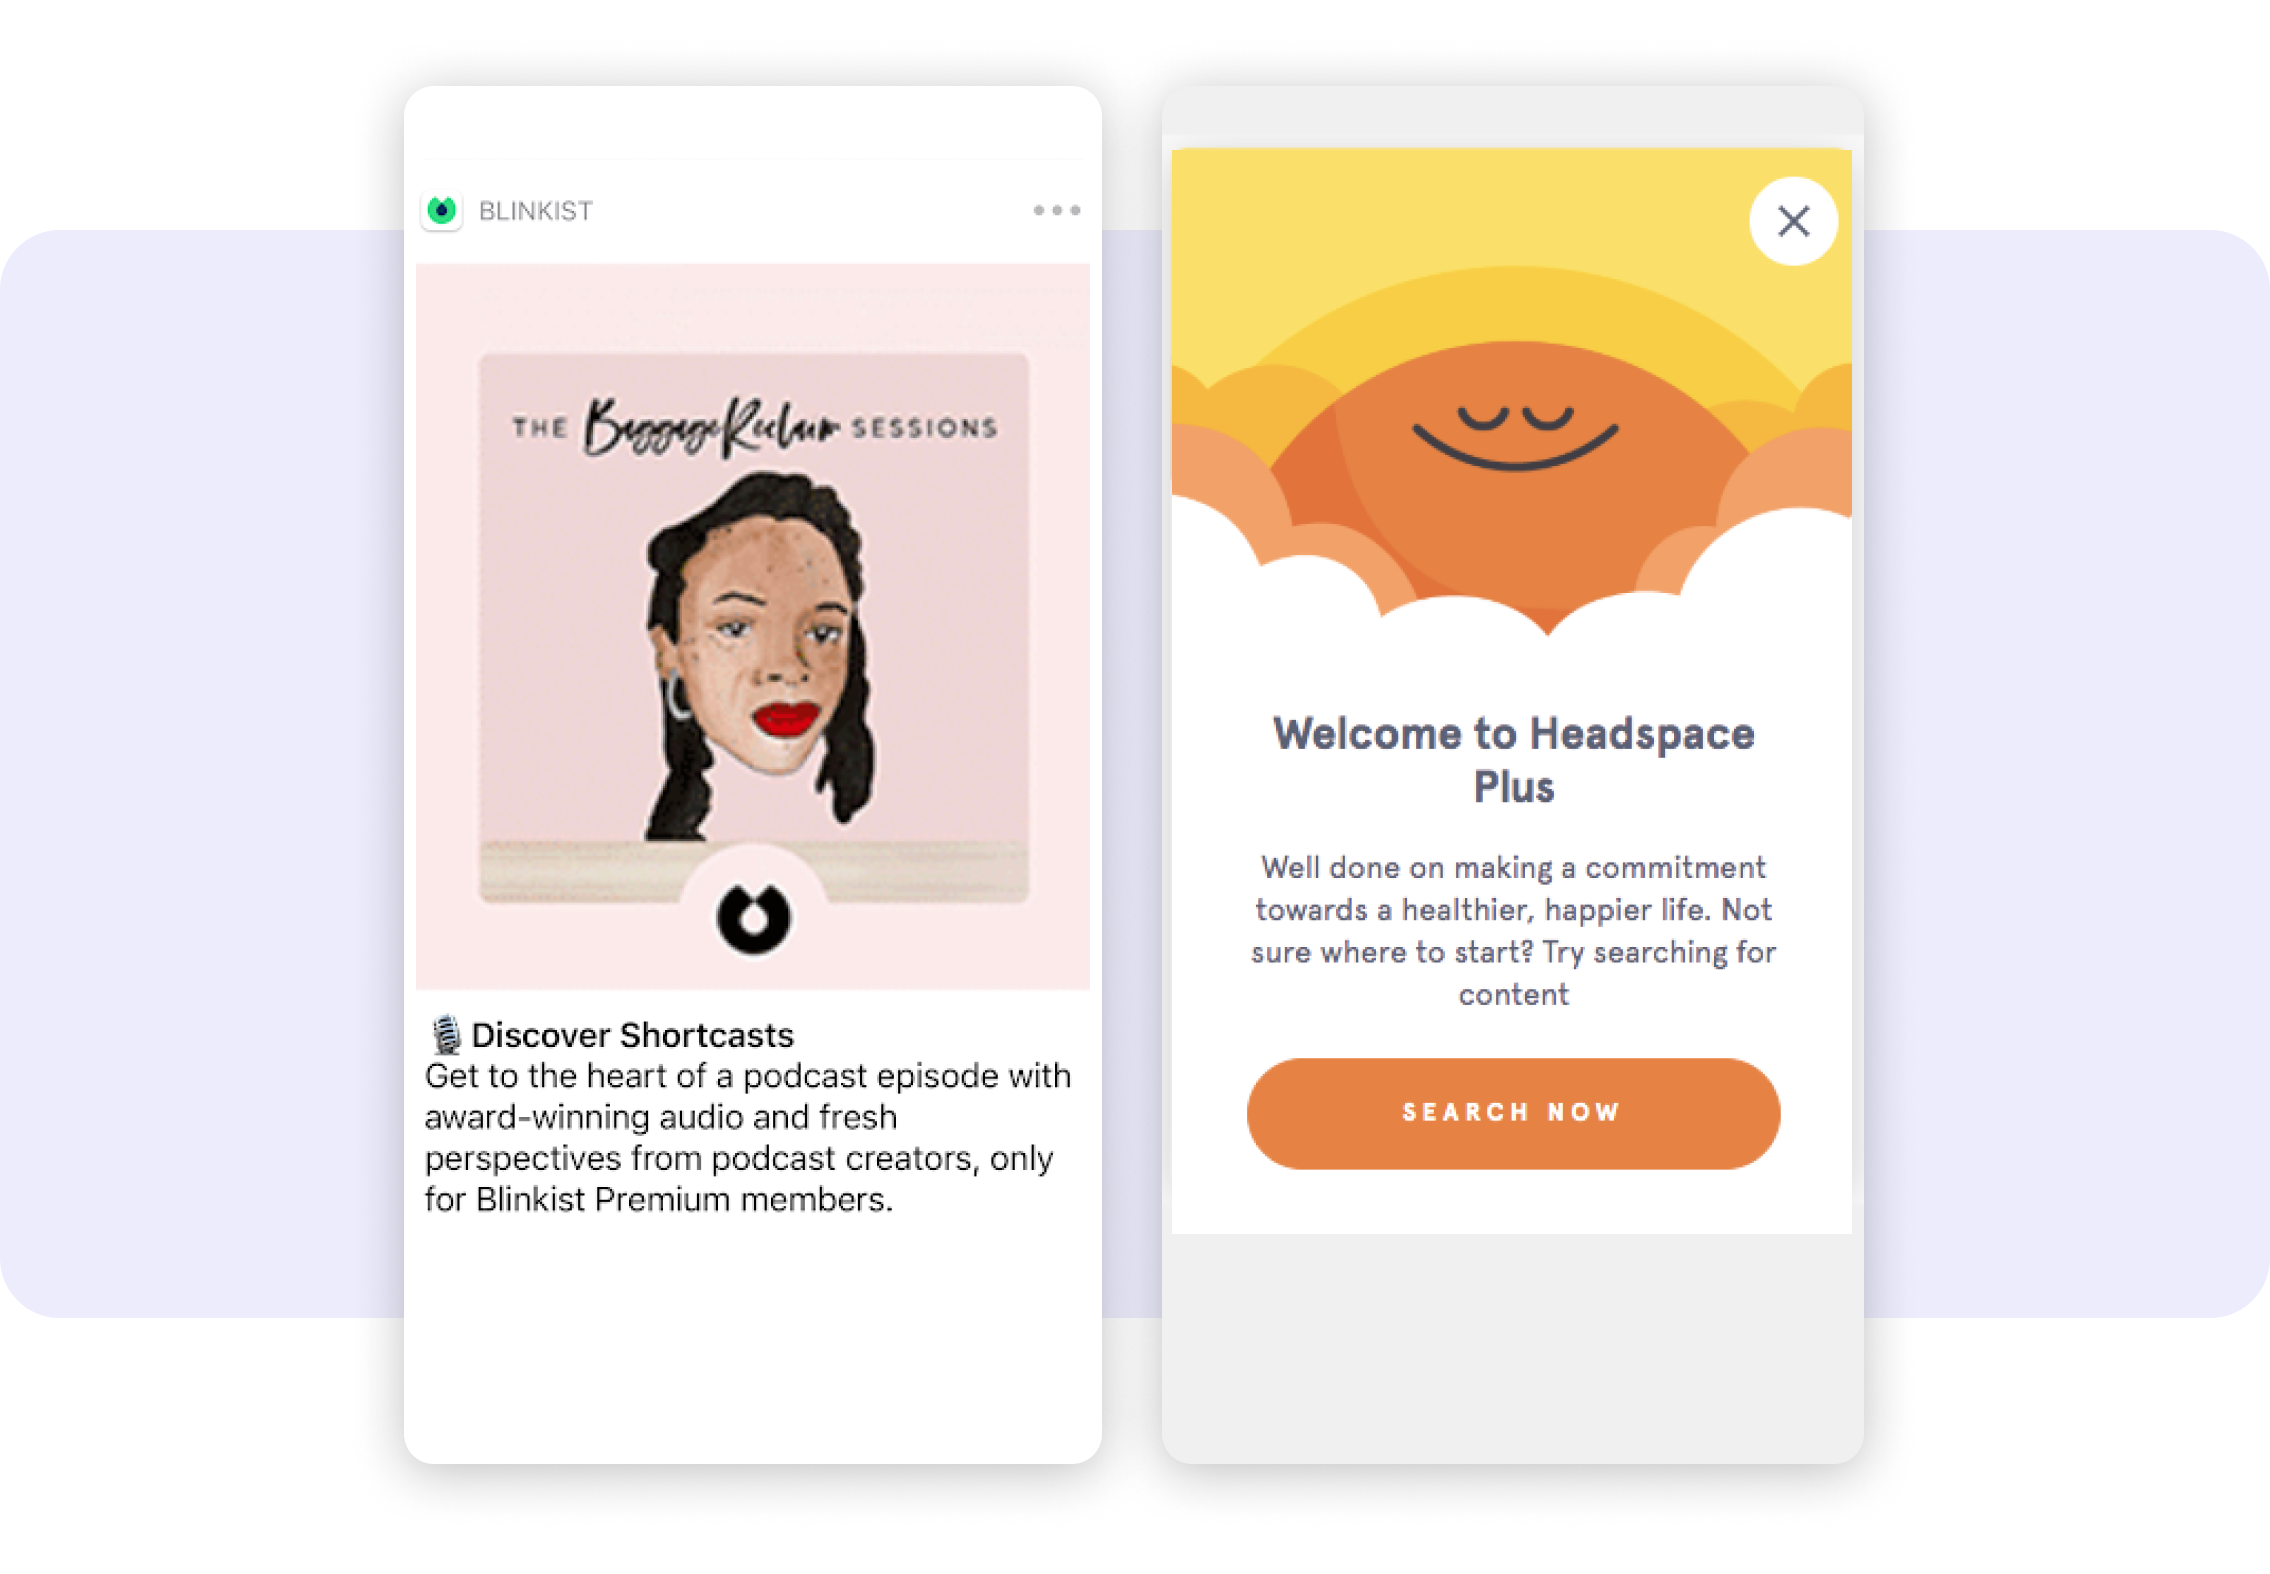Click the smiling face icon in Headspace
Image resolution: width=2270 pixels, height=1574 pixels.
pos(1514,440)
